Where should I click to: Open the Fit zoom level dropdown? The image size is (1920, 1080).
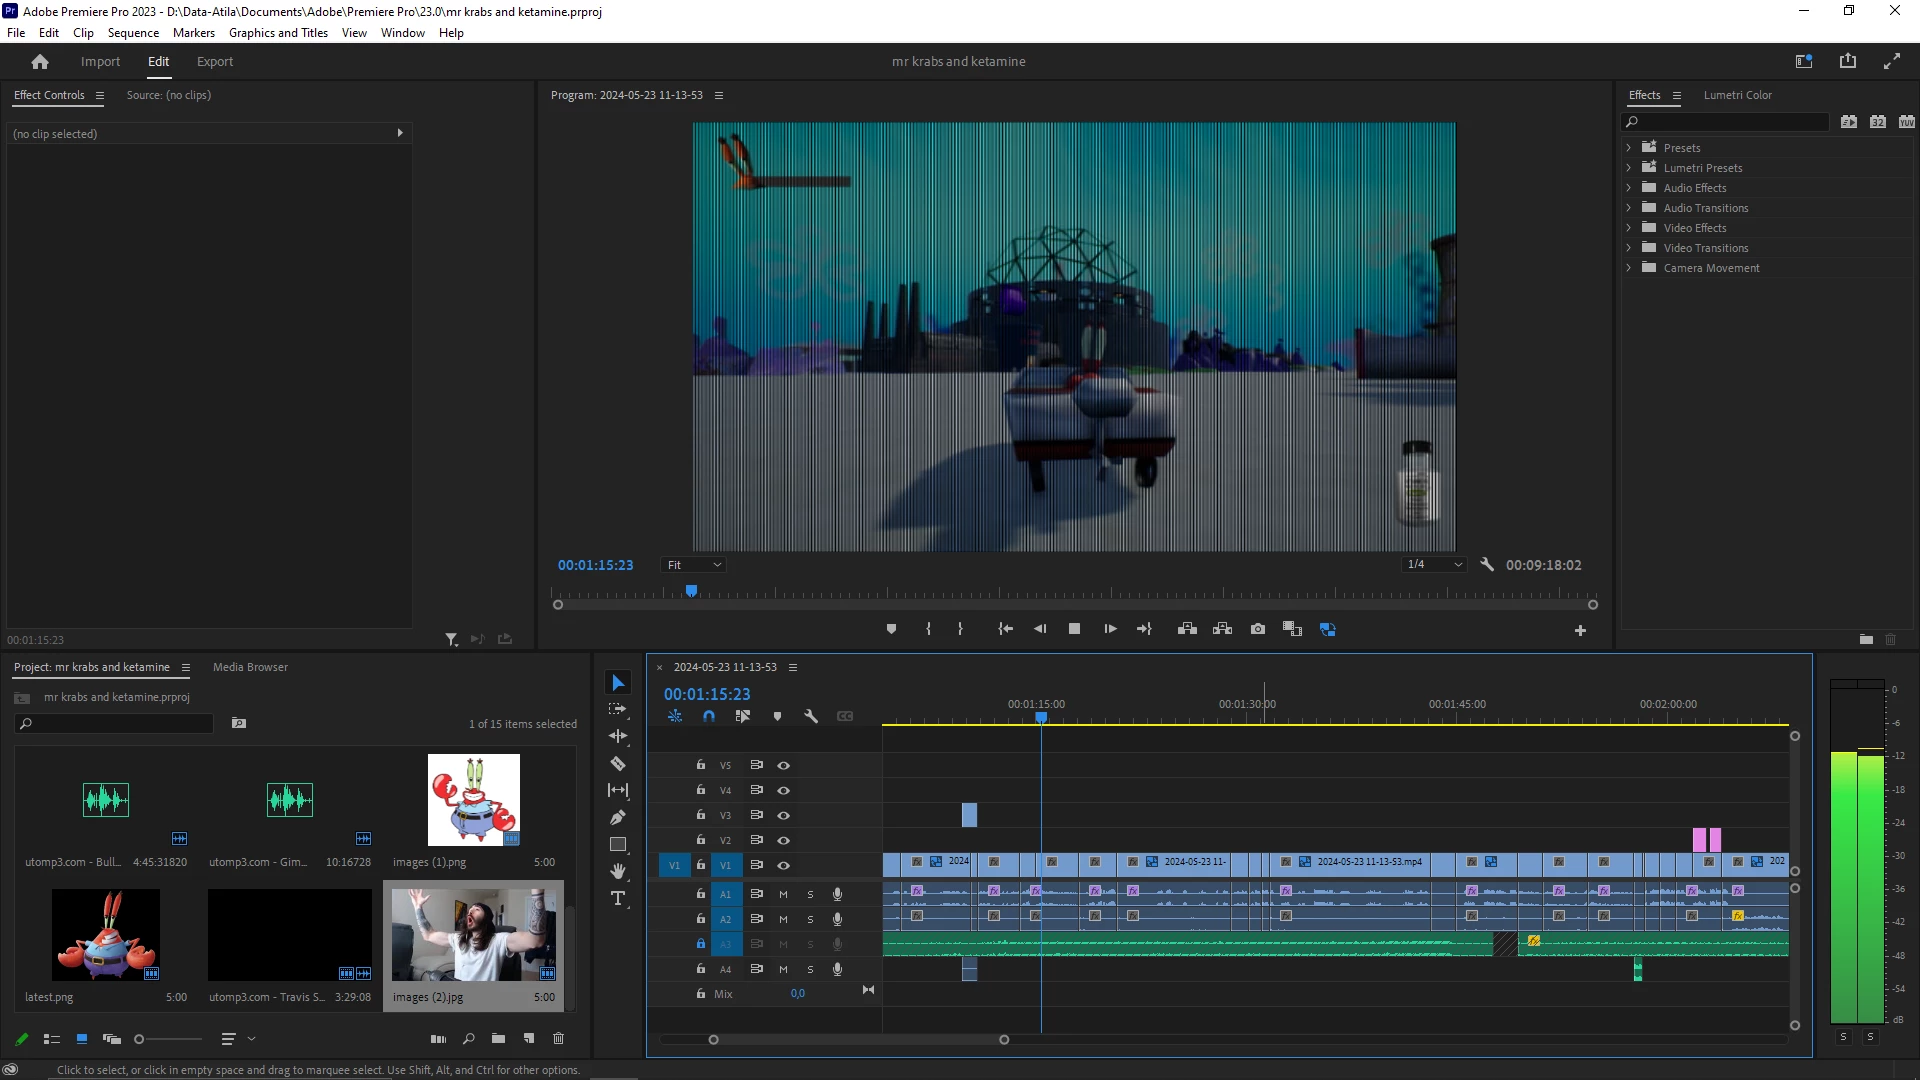click(694, 565)
